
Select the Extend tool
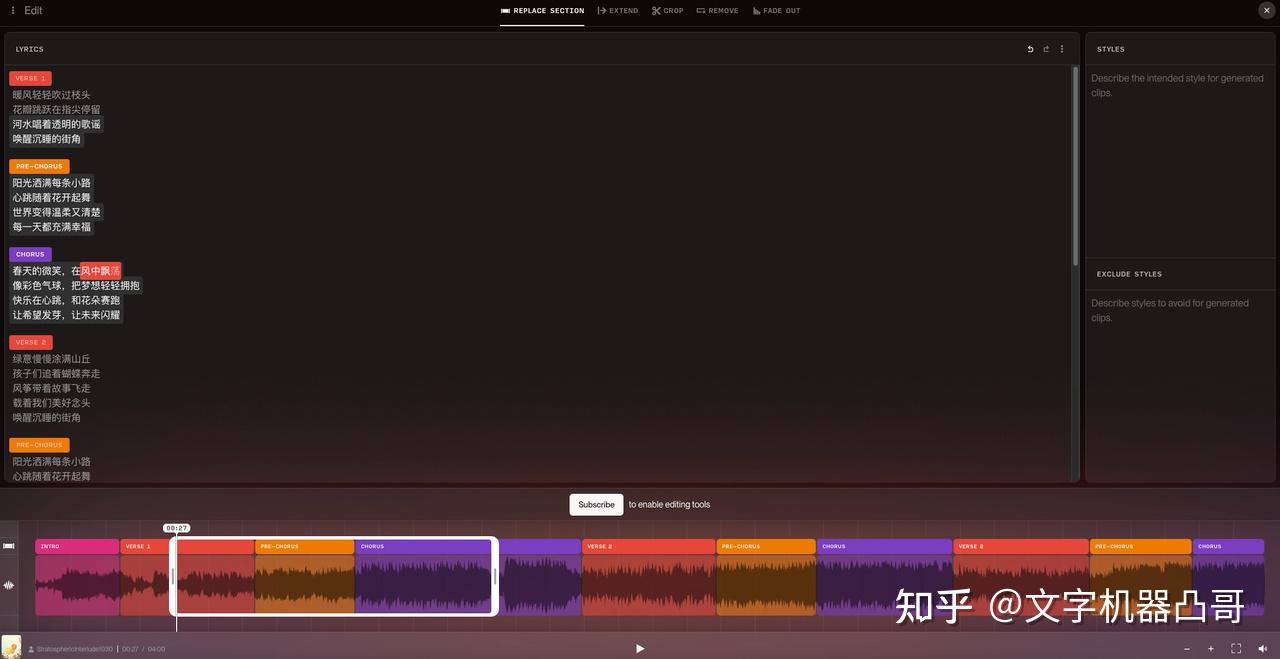[x=618, y=11]
